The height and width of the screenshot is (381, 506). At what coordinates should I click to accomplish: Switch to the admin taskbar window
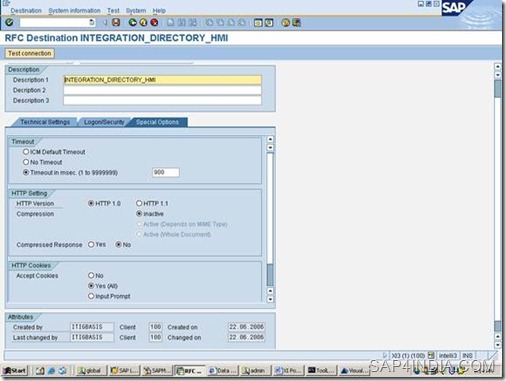coord(255,370)
